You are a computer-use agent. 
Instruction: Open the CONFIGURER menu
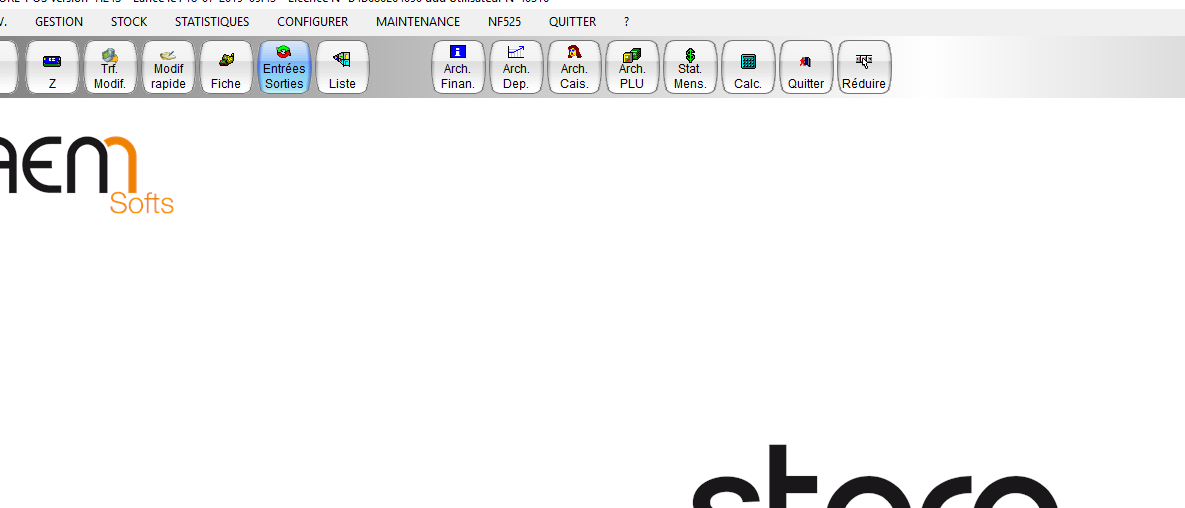tap(313, 22)
